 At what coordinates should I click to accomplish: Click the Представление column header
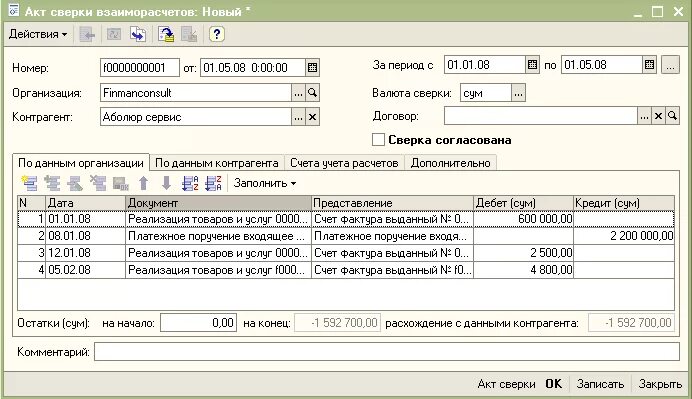pyautogui.click(x=392, y=203)
